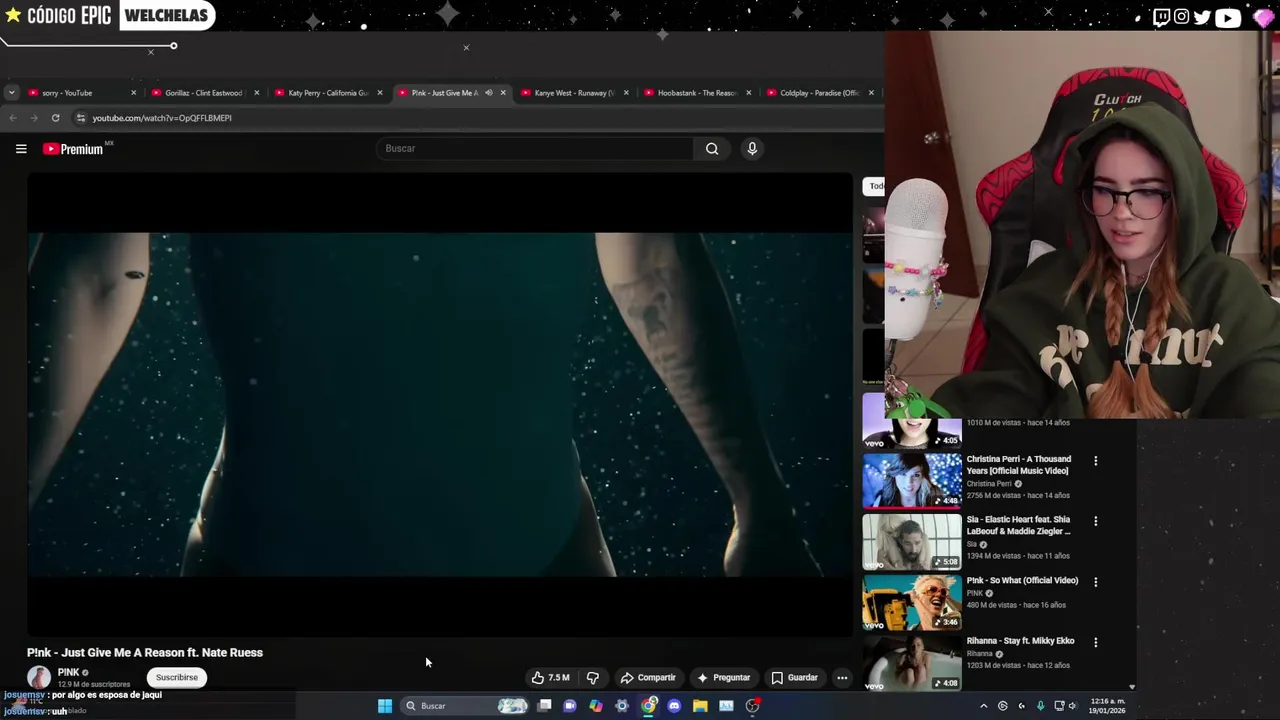Viewport: 1280px width, 720px height.
Task: Click the page scrollbar down arrow
Action: [x=1132, y=687]
